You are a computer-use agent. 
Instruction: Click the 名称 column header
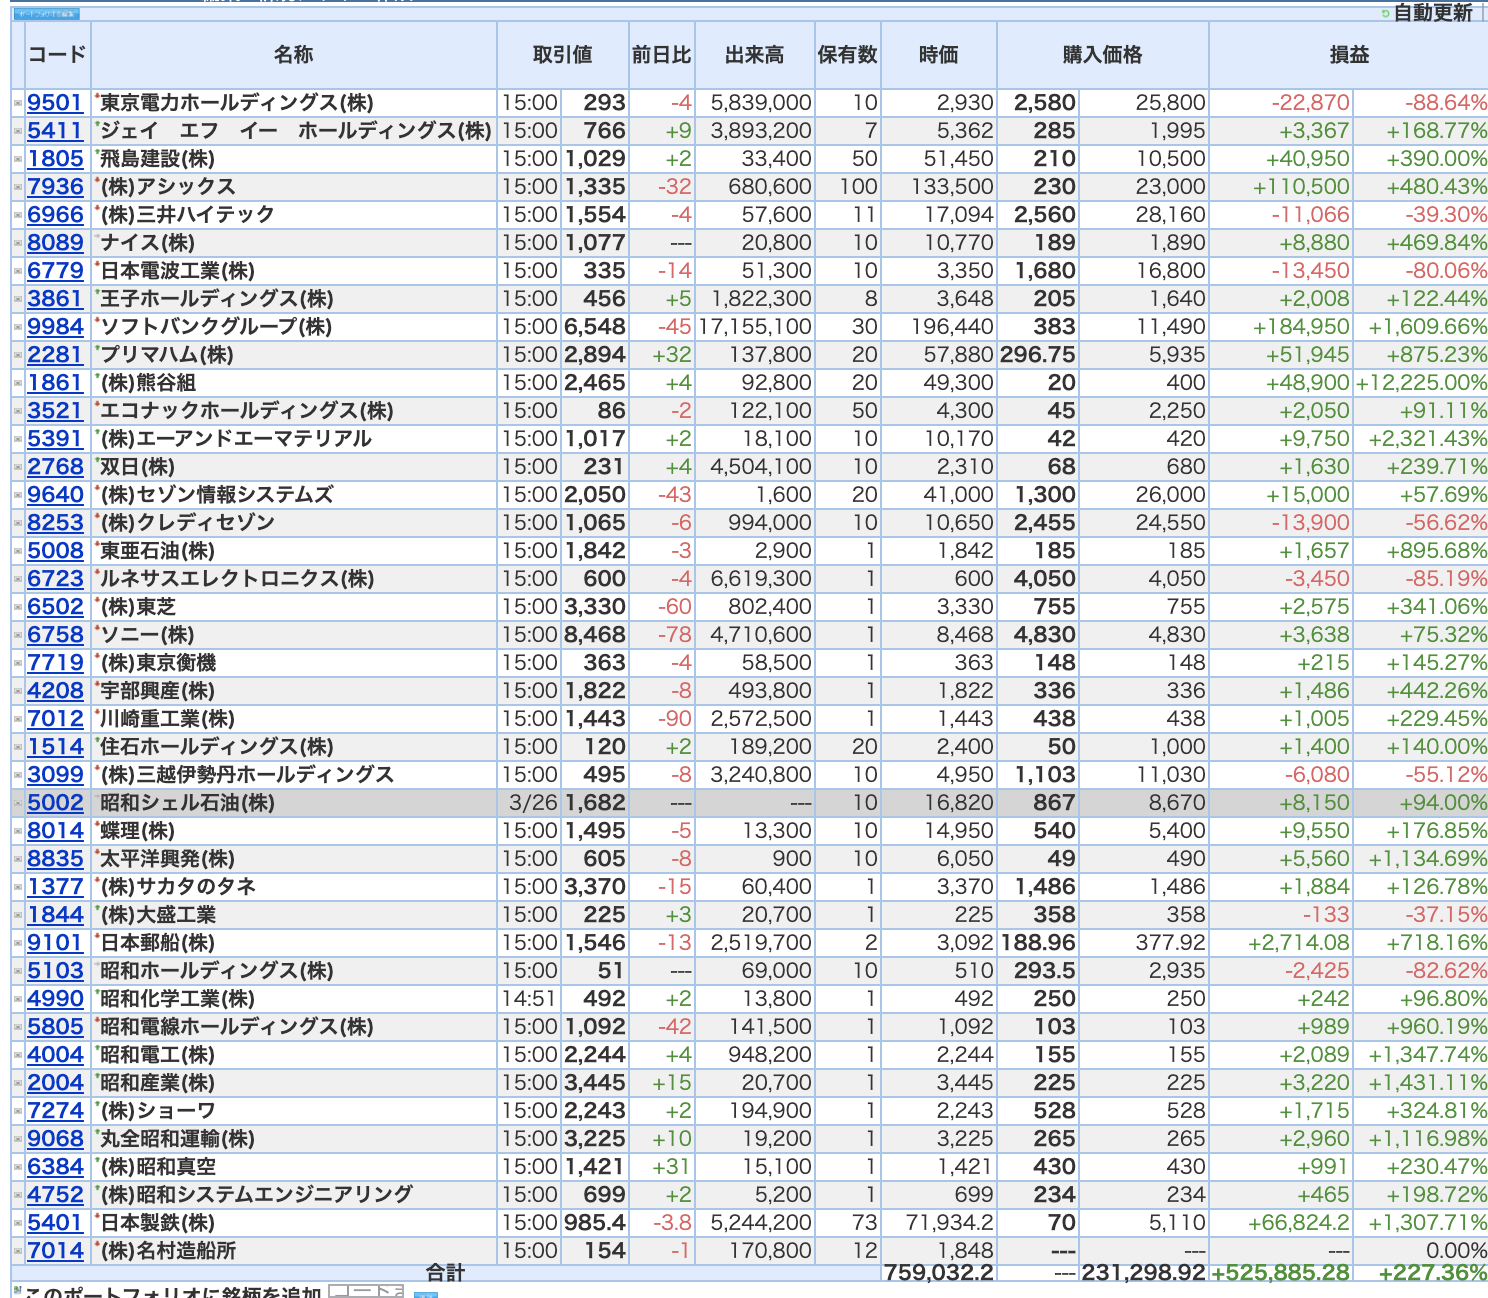(294, 55)
